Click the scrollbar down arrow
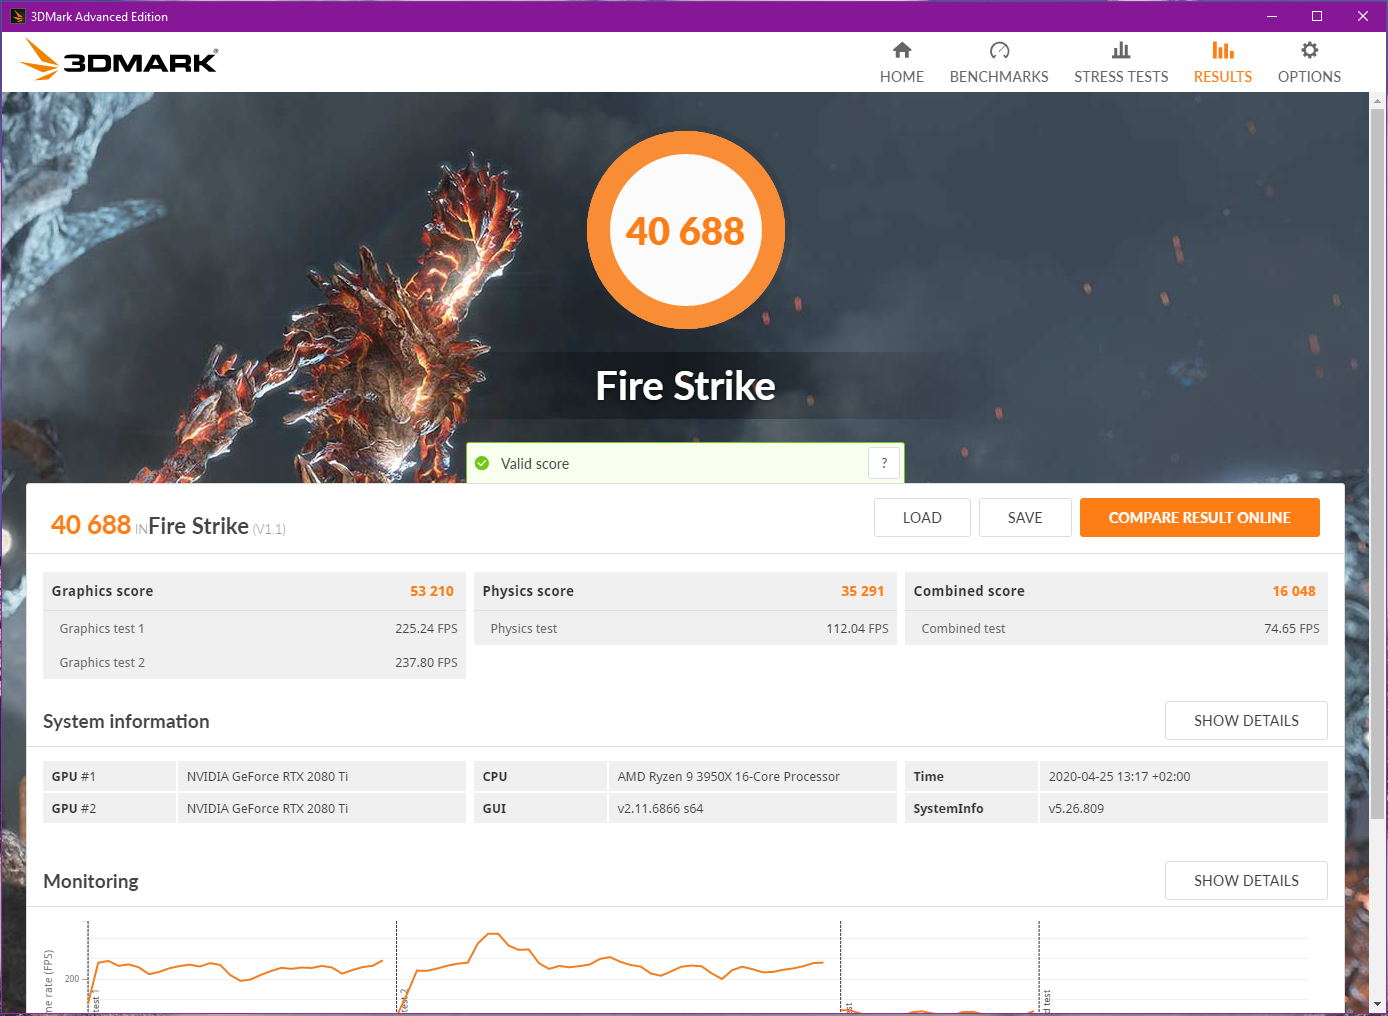 [x=1377, y=1003]
